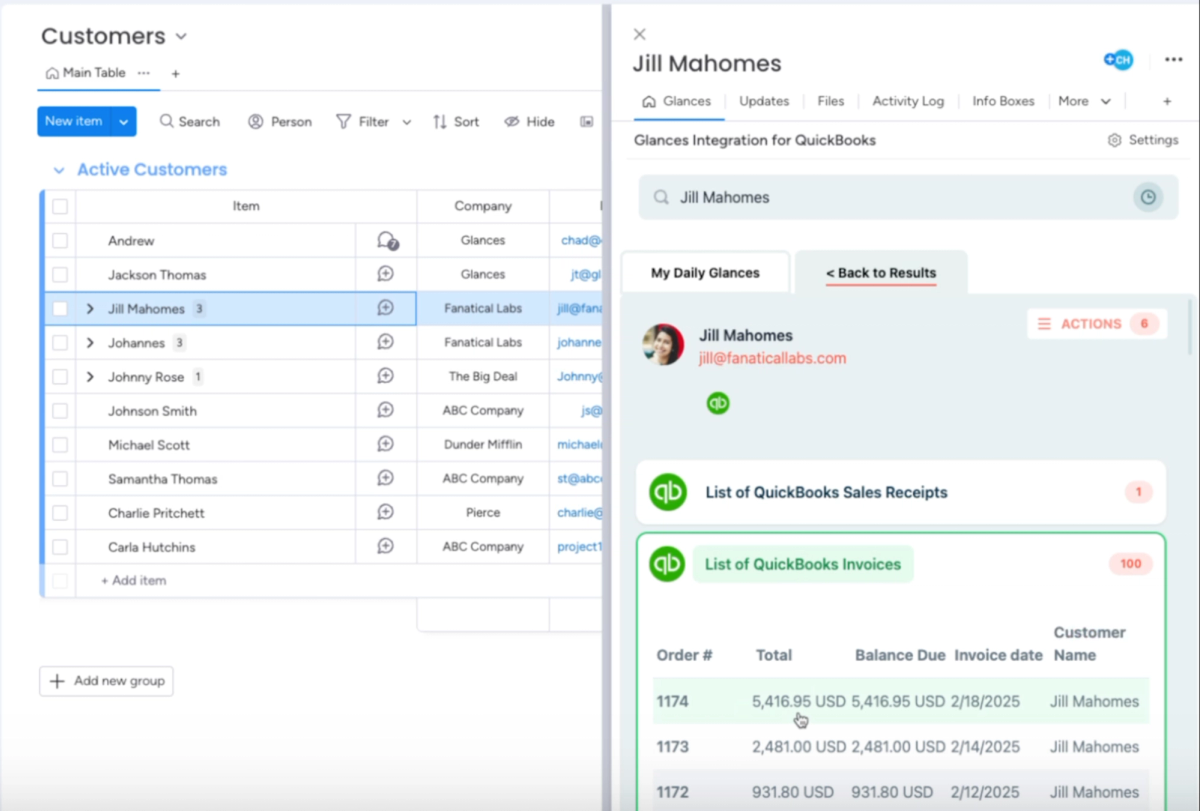
Task: Click the QuickBooks icon under Jill's email
Action: (718, 403)
